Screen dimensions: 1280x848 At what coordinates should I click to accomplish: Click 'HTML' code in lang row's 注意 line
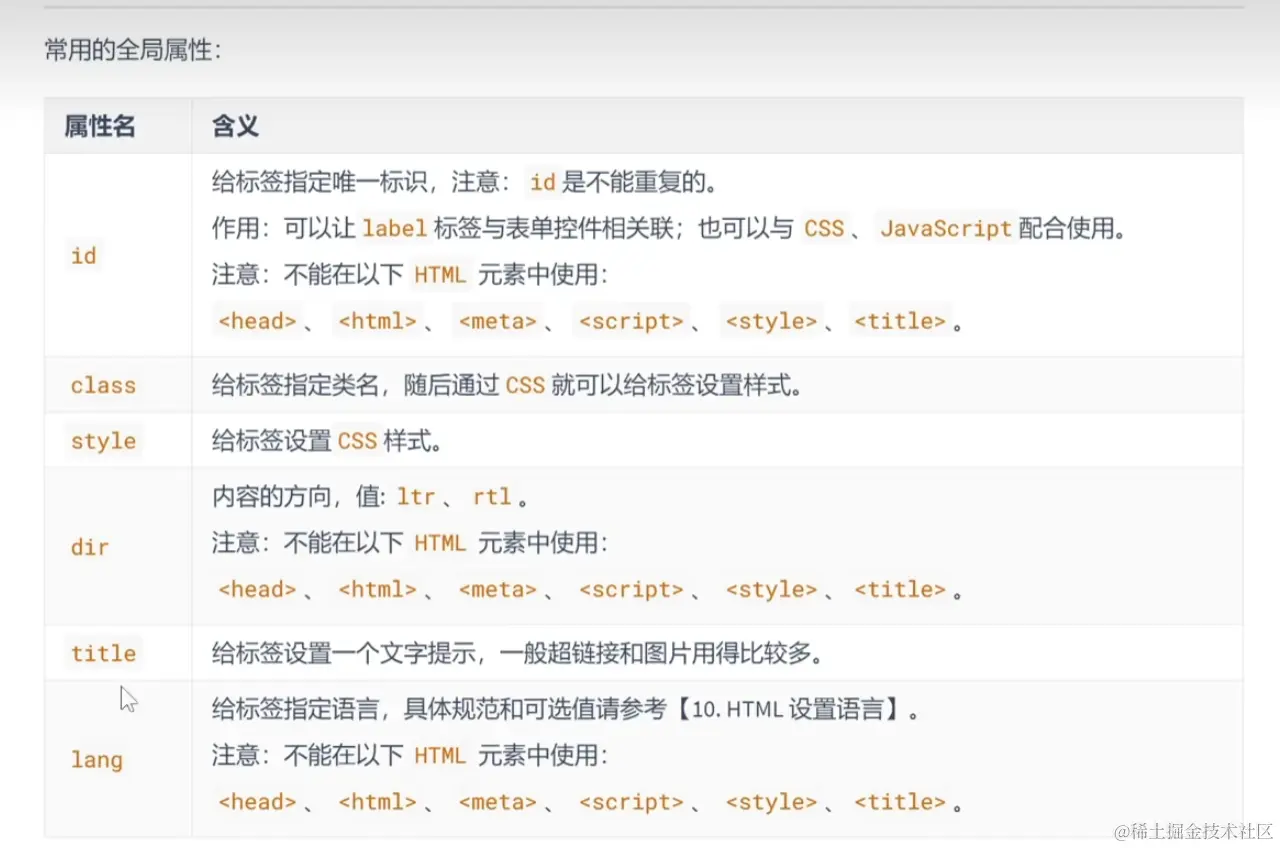(x=440, y=755)
